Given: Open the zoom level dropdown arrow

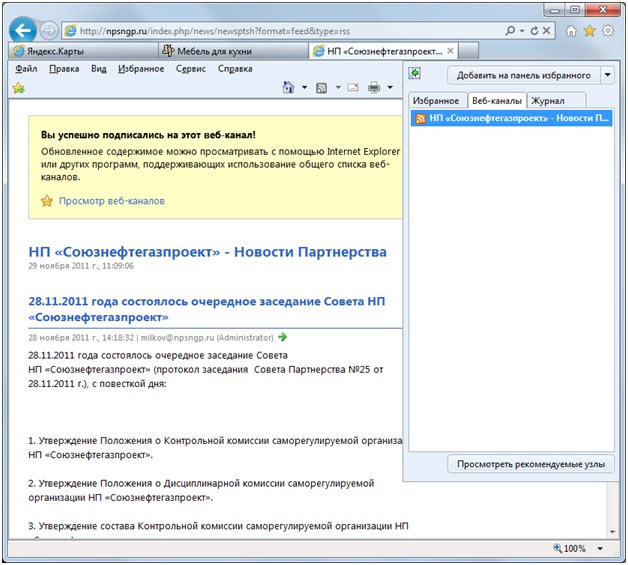Looking at the screenshot, I should [600, 549].
